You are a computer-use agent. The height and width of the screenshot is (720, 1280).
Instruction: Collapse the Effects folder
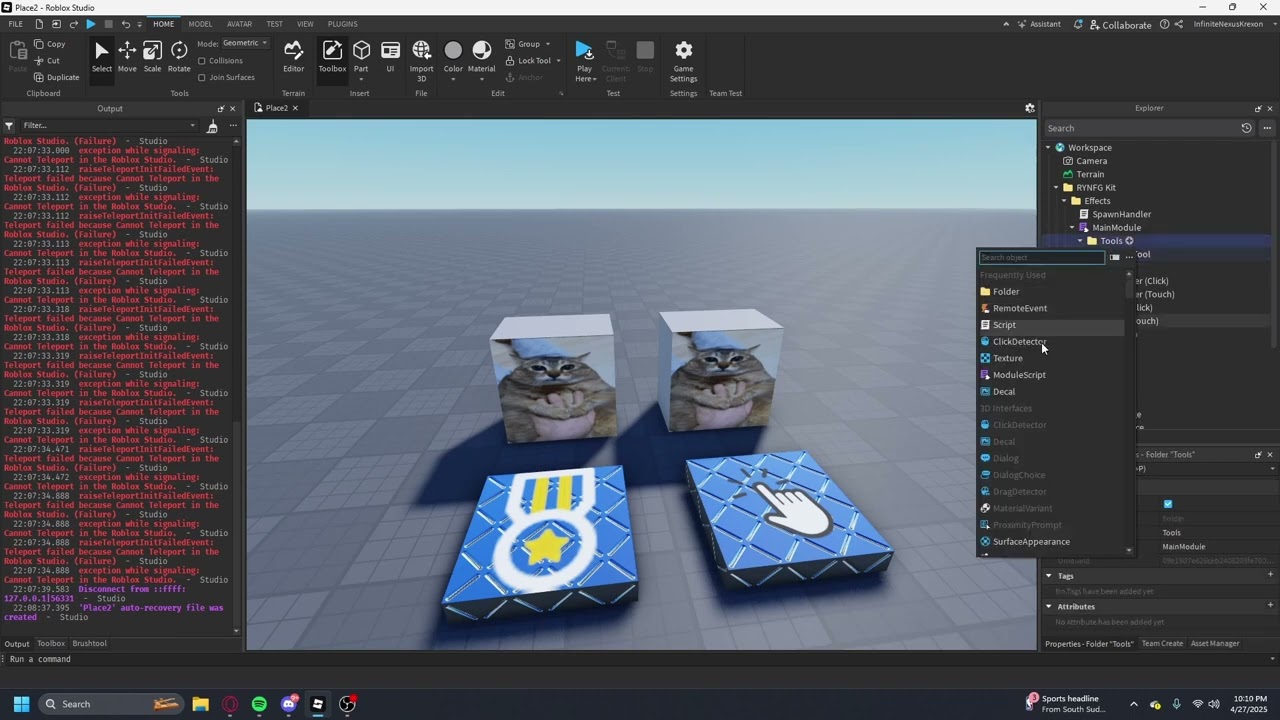coord(1064,201)
